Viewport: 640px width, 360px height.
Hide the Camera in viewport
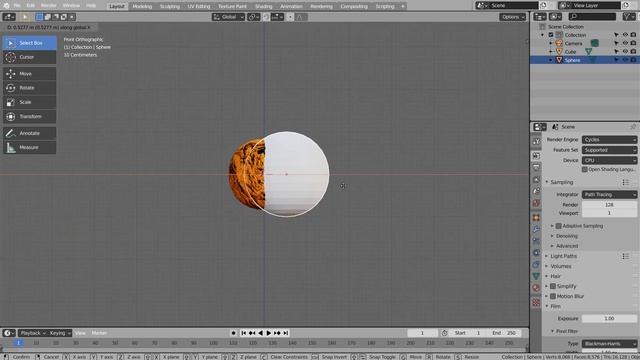(625, 43)
